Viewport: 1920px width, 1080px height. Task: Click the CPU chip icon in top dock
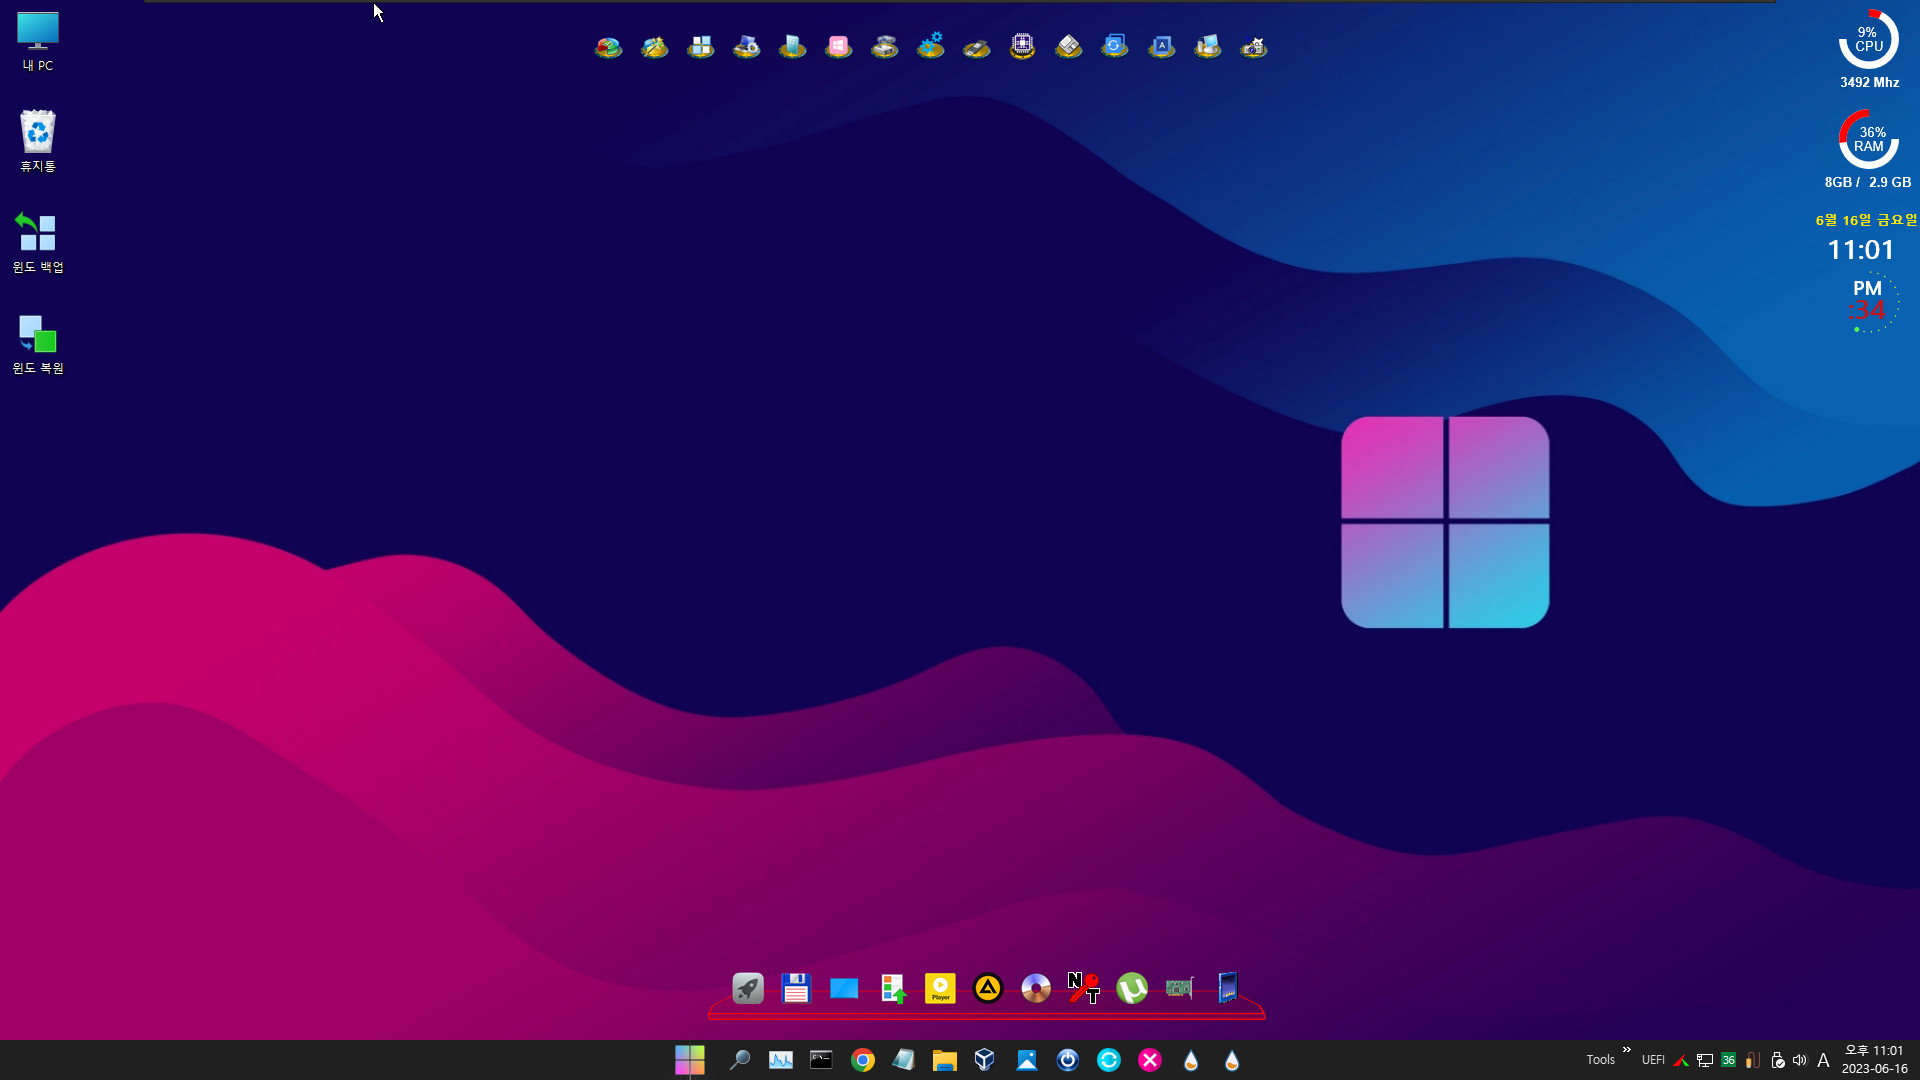pyautogui.click(x=1022, y=47)
